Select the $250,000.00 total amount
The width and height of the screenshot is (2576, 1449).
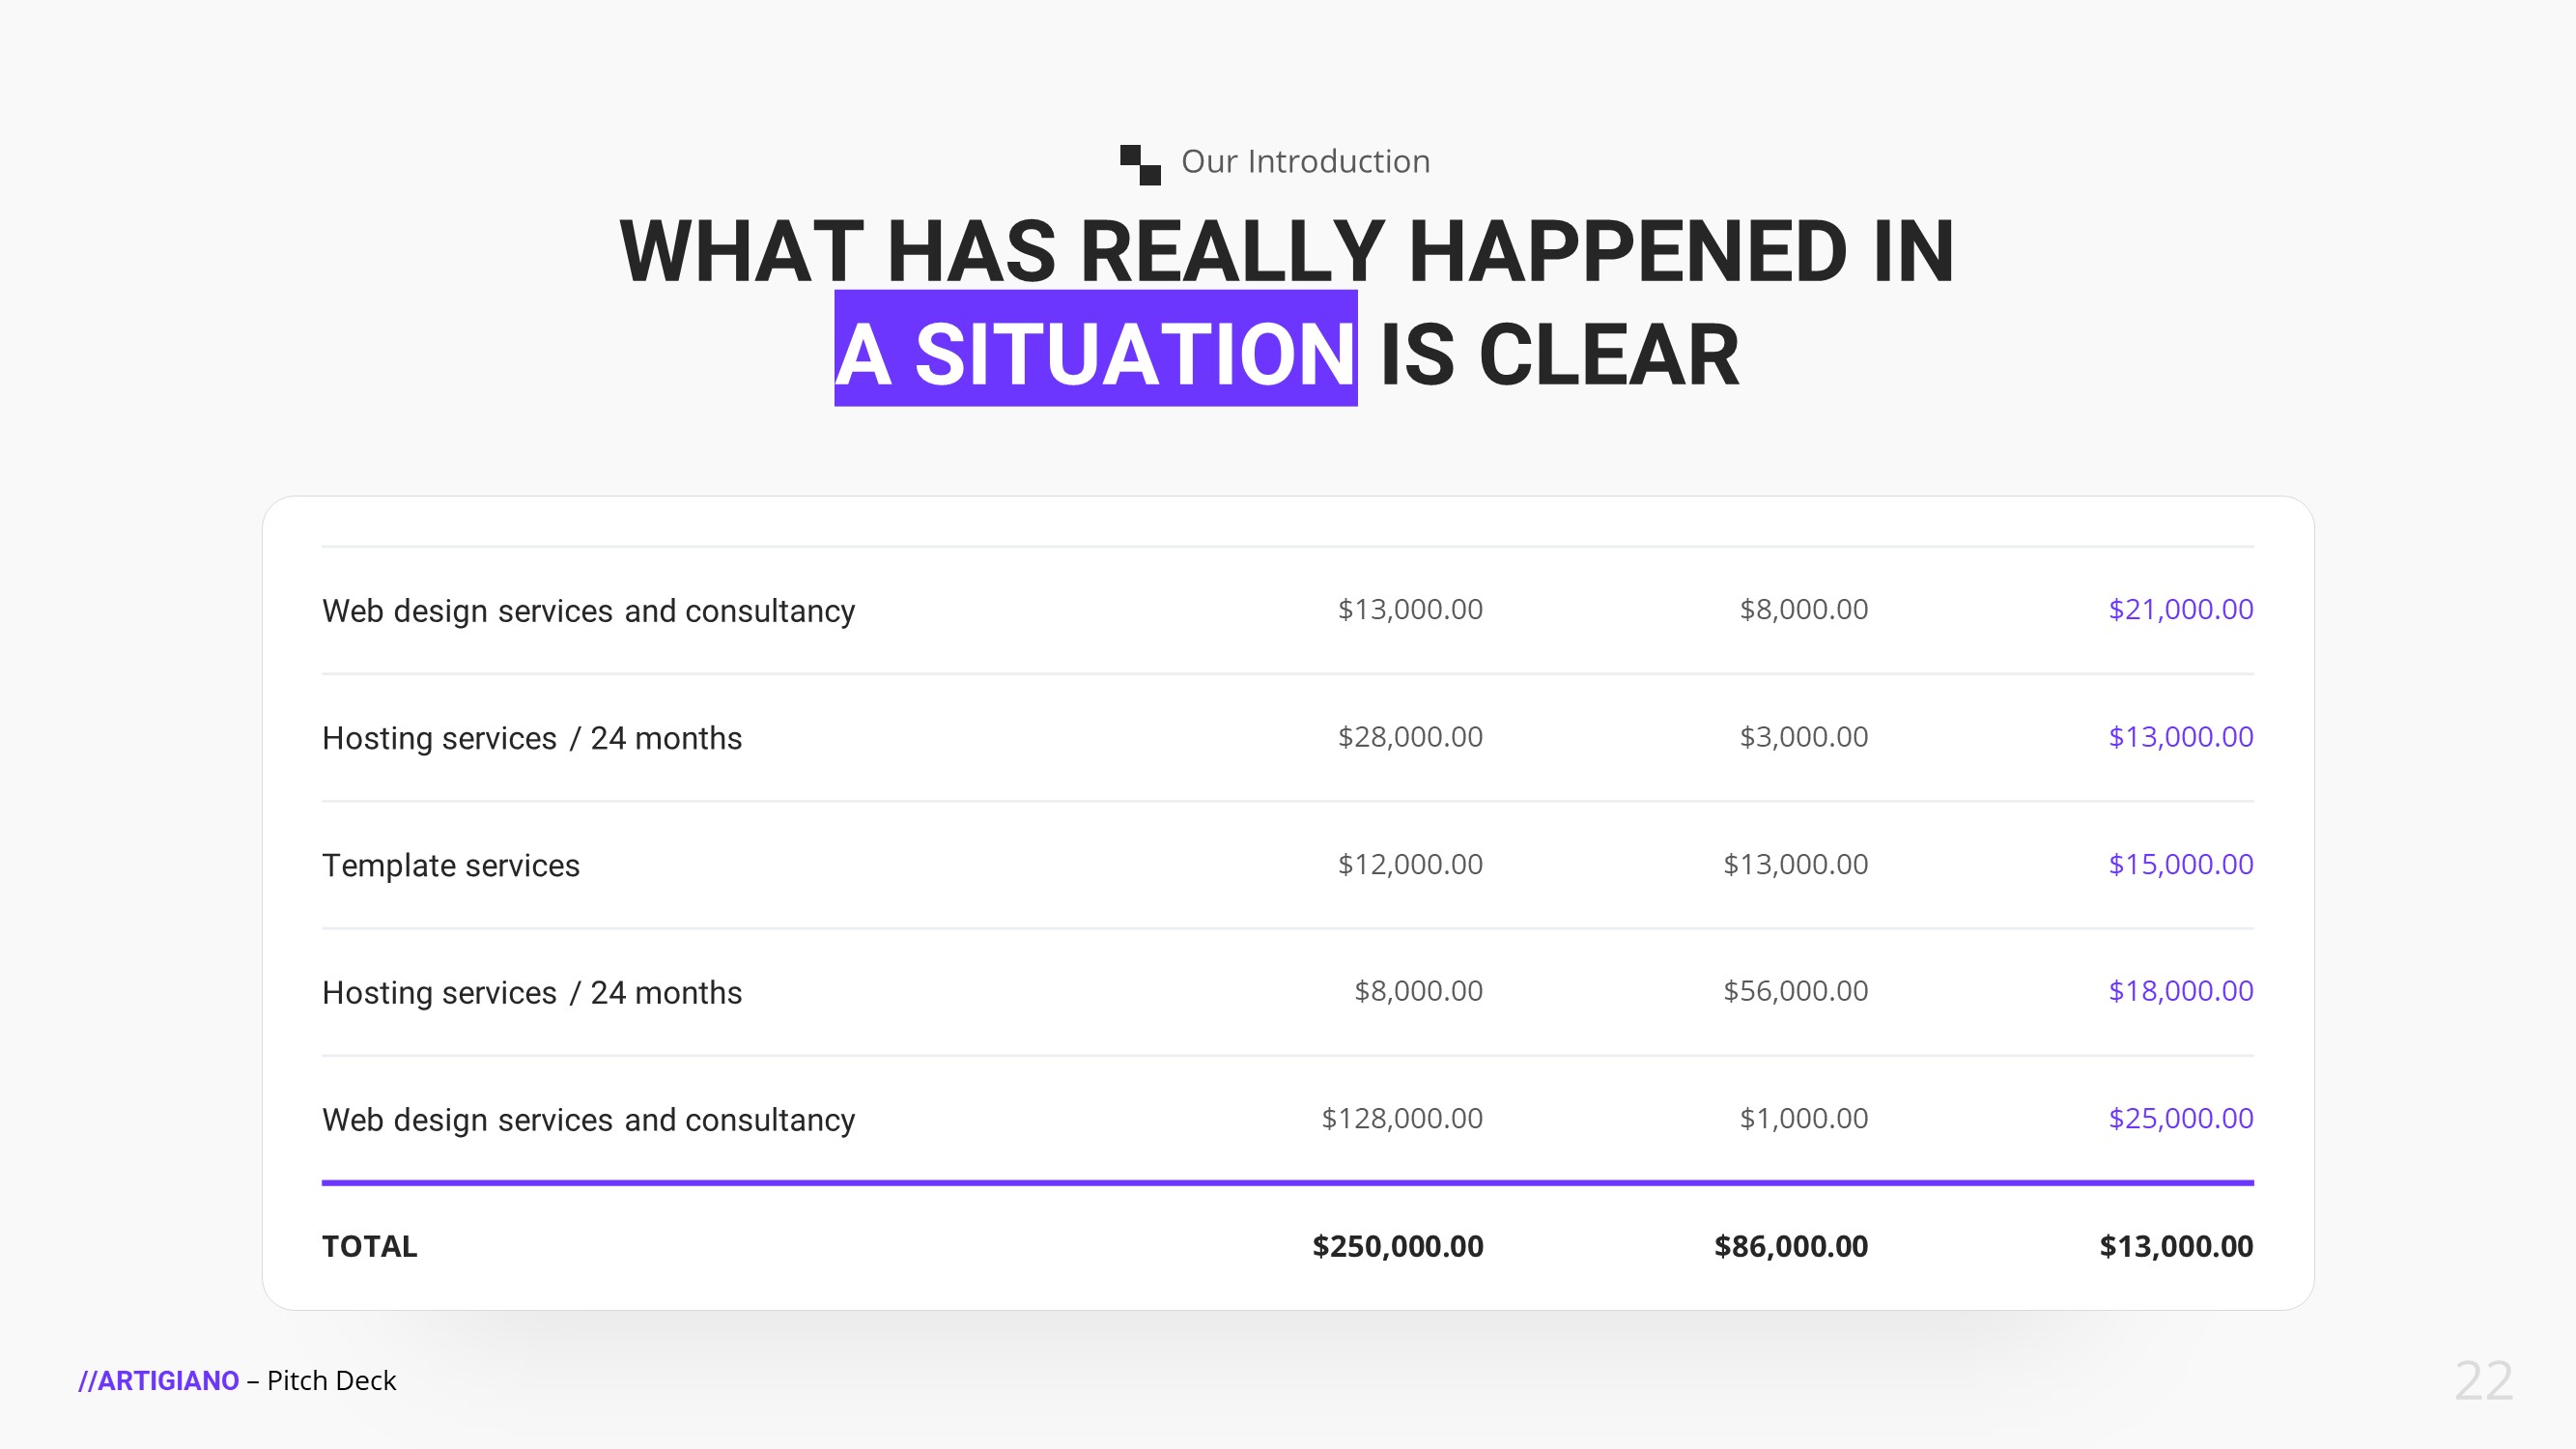[x=1397, y=1246]
